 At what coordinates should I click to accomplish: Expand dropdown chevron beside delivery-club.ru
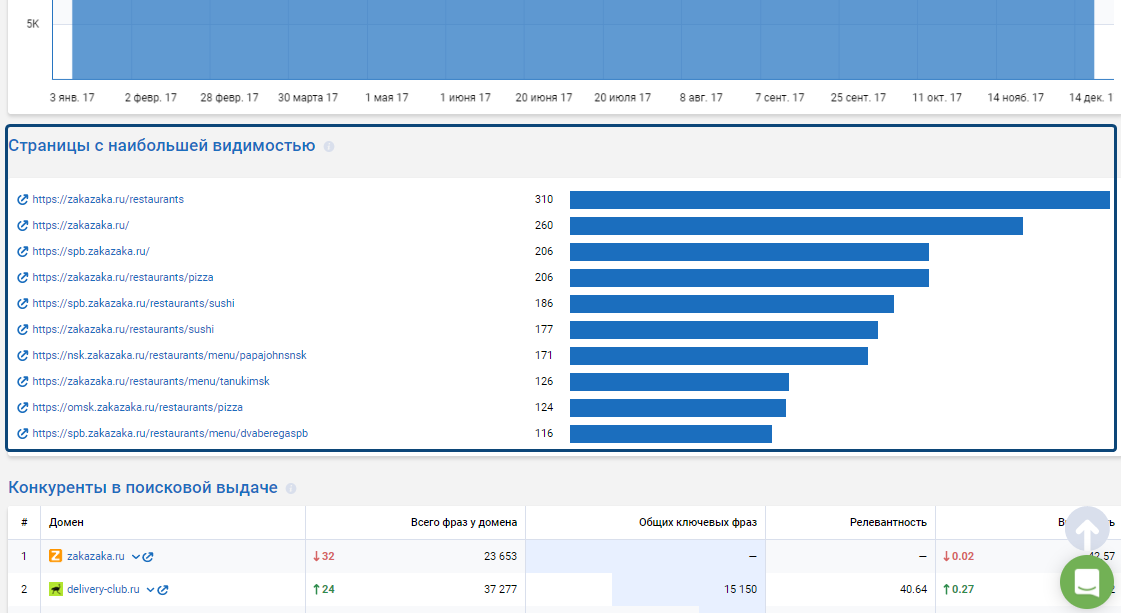click(150, 590)
